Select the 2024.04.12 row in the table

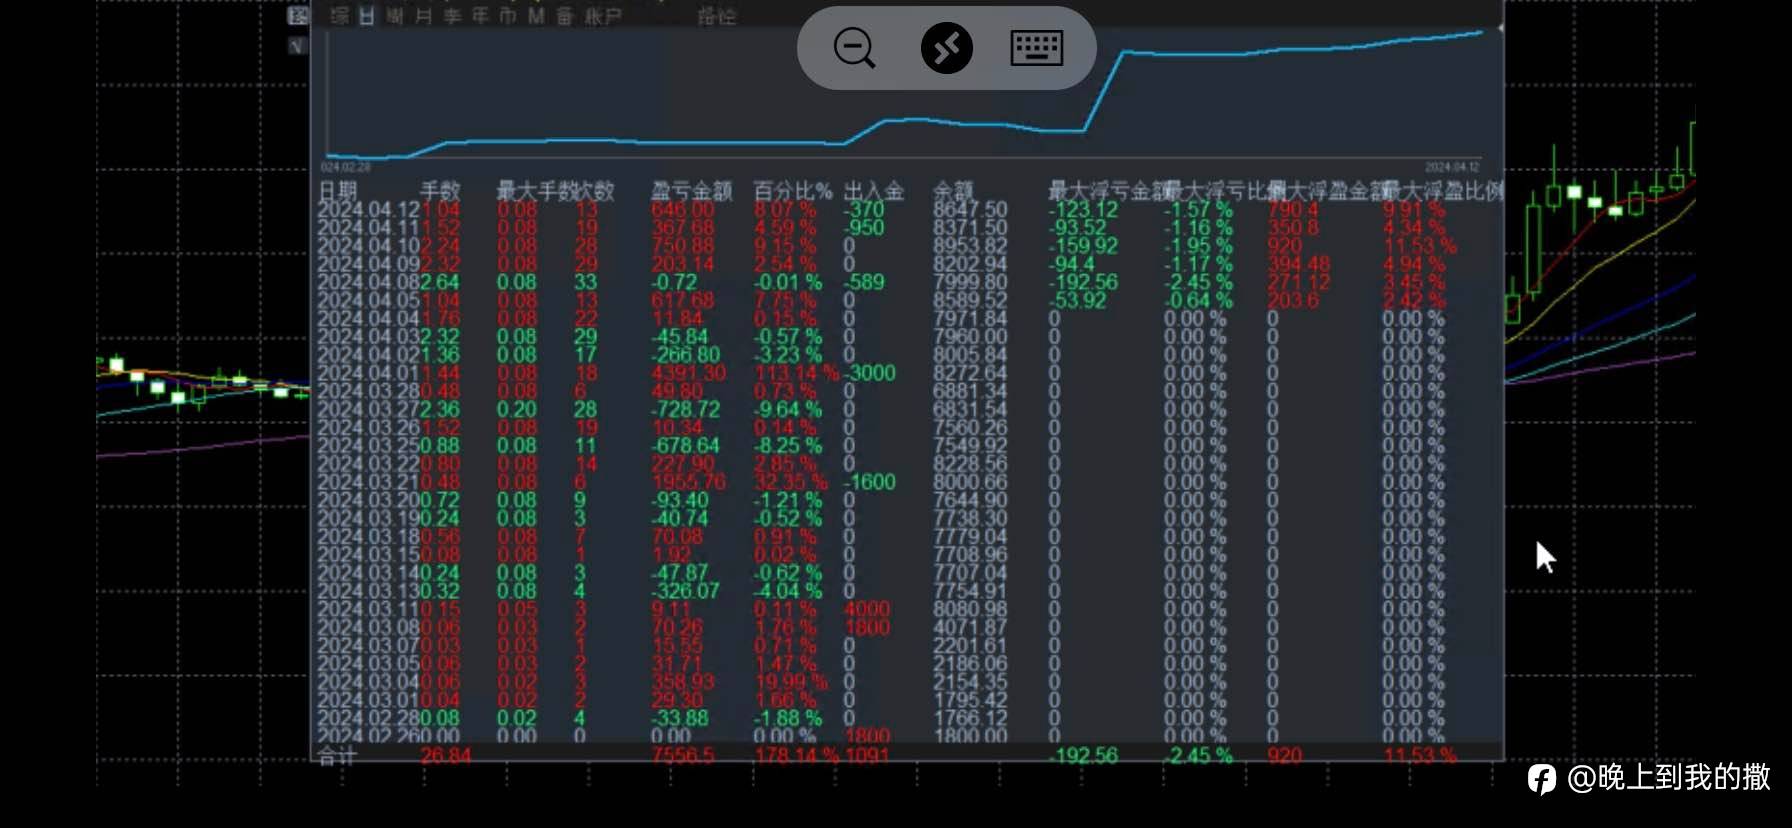[x=909, y=210]
